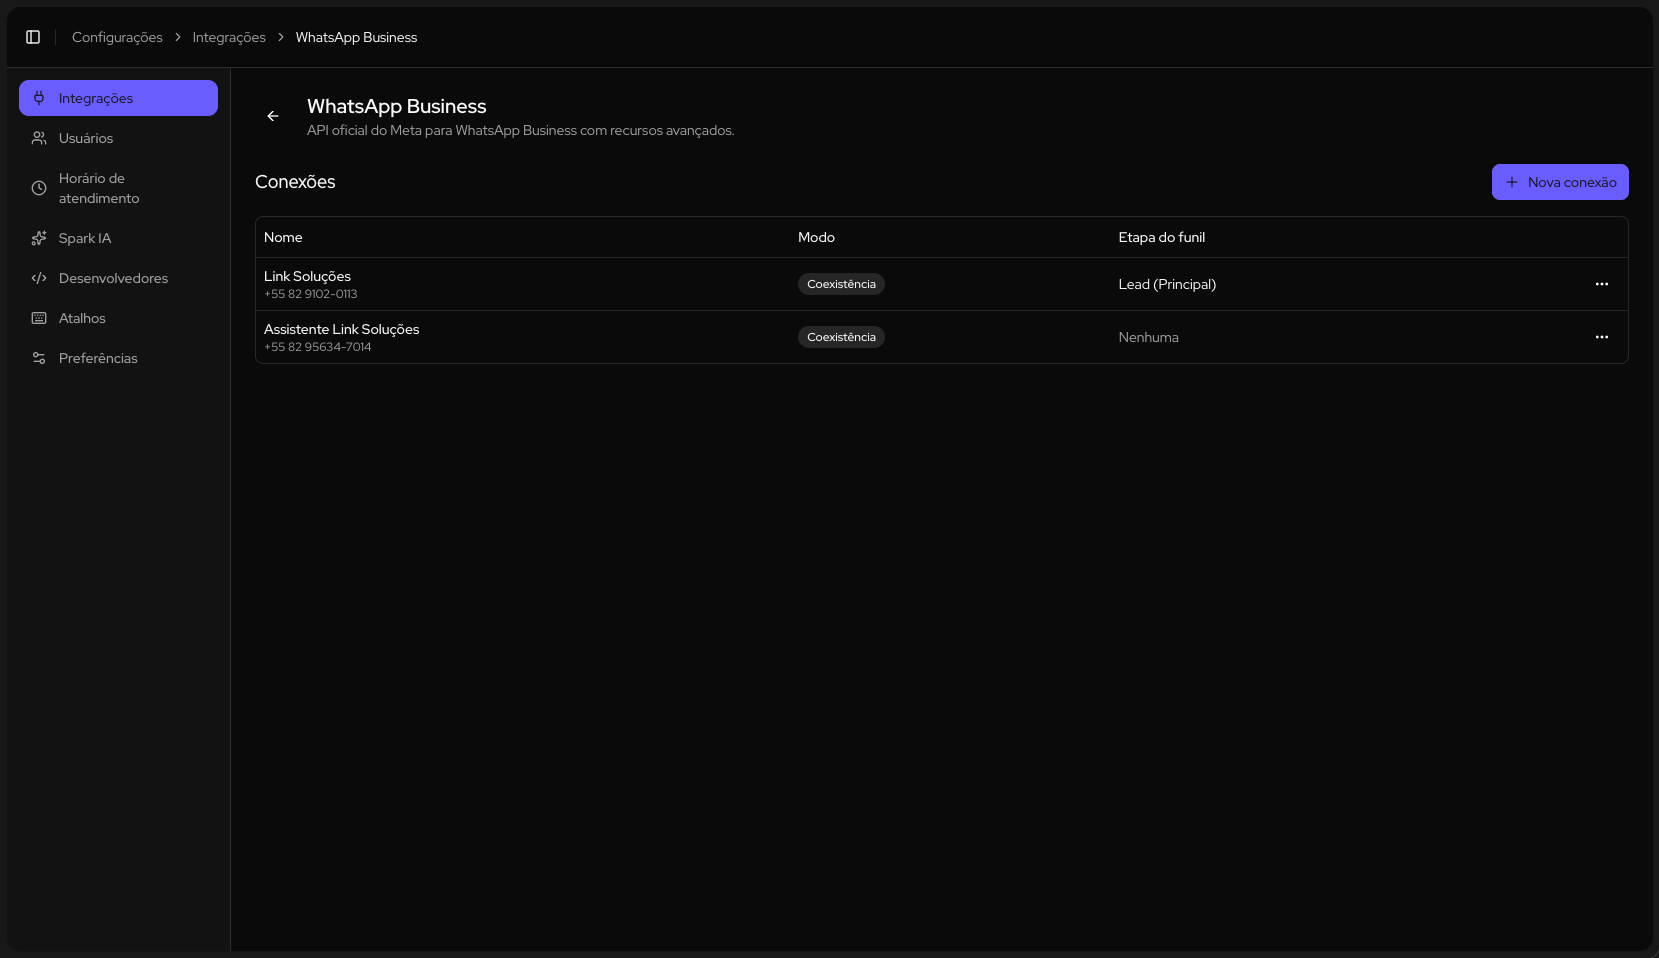The image size is (1659, 958).
Task: Click the sliders icon beside Preferências
Action: tap(39, 358)
